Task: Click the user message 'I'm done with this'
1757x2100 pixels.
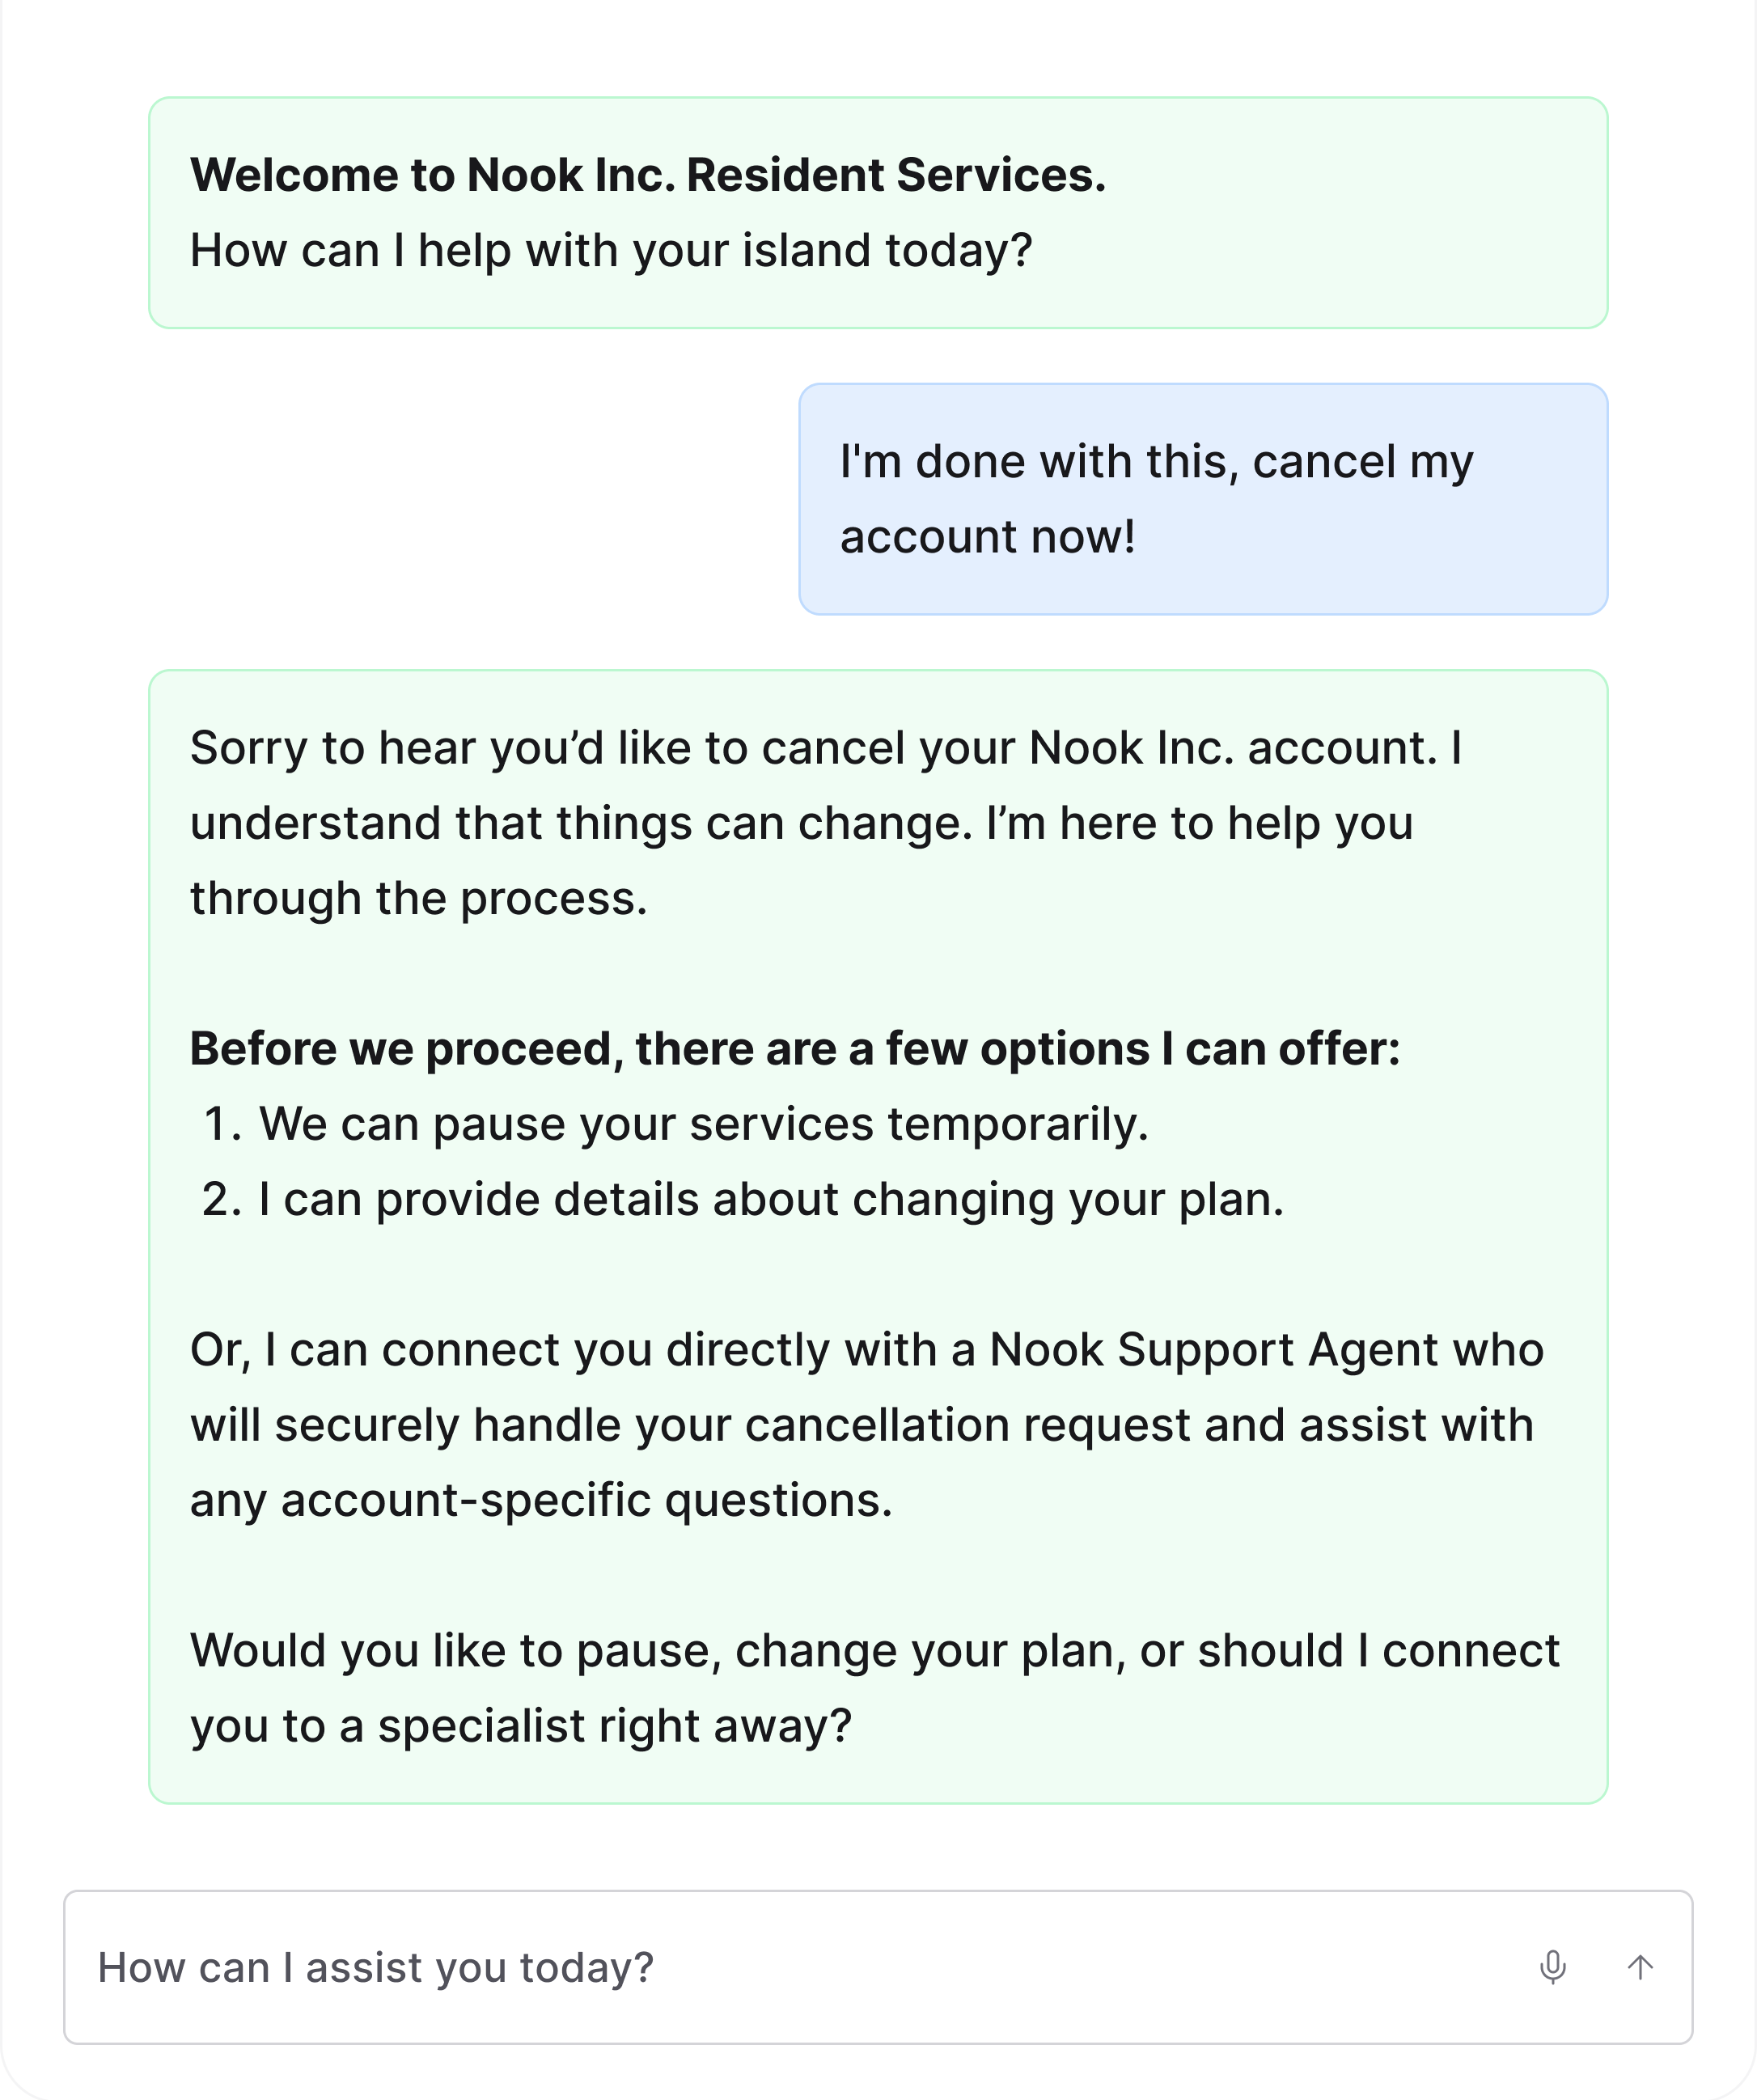Action: coord(1040,461)
